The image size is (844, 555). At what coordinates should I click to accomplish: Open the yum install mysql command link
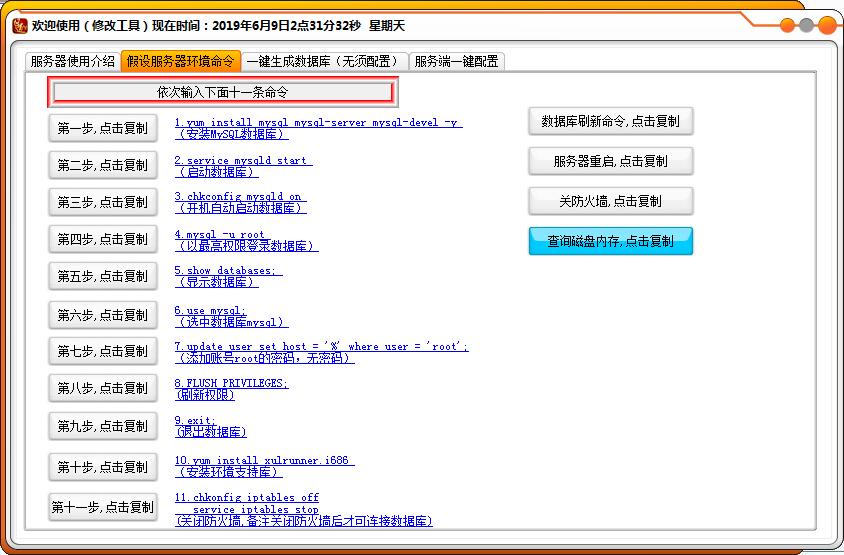317,123
